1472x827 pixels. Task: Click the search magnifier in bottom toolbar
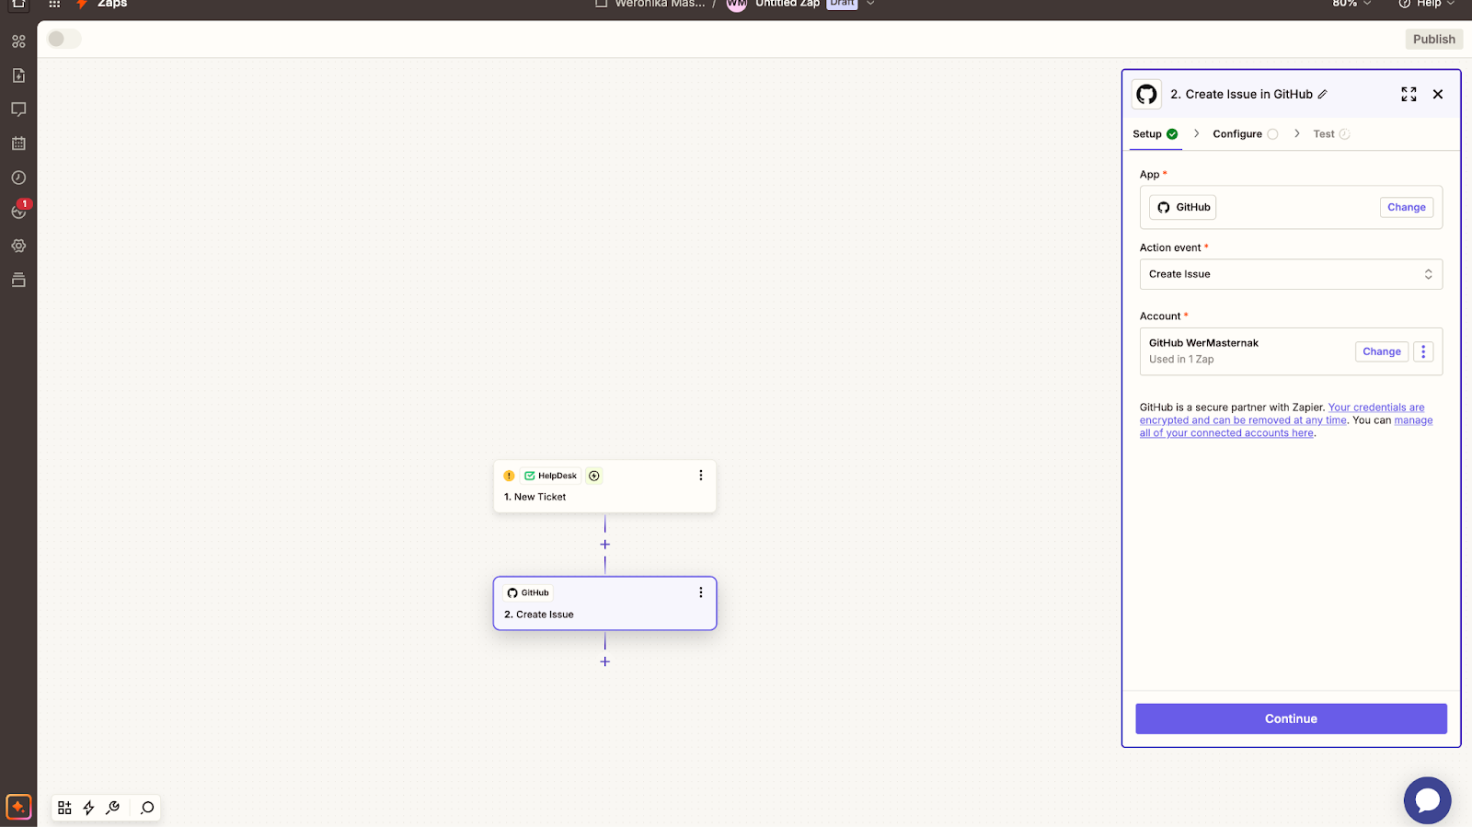(147, 807)
